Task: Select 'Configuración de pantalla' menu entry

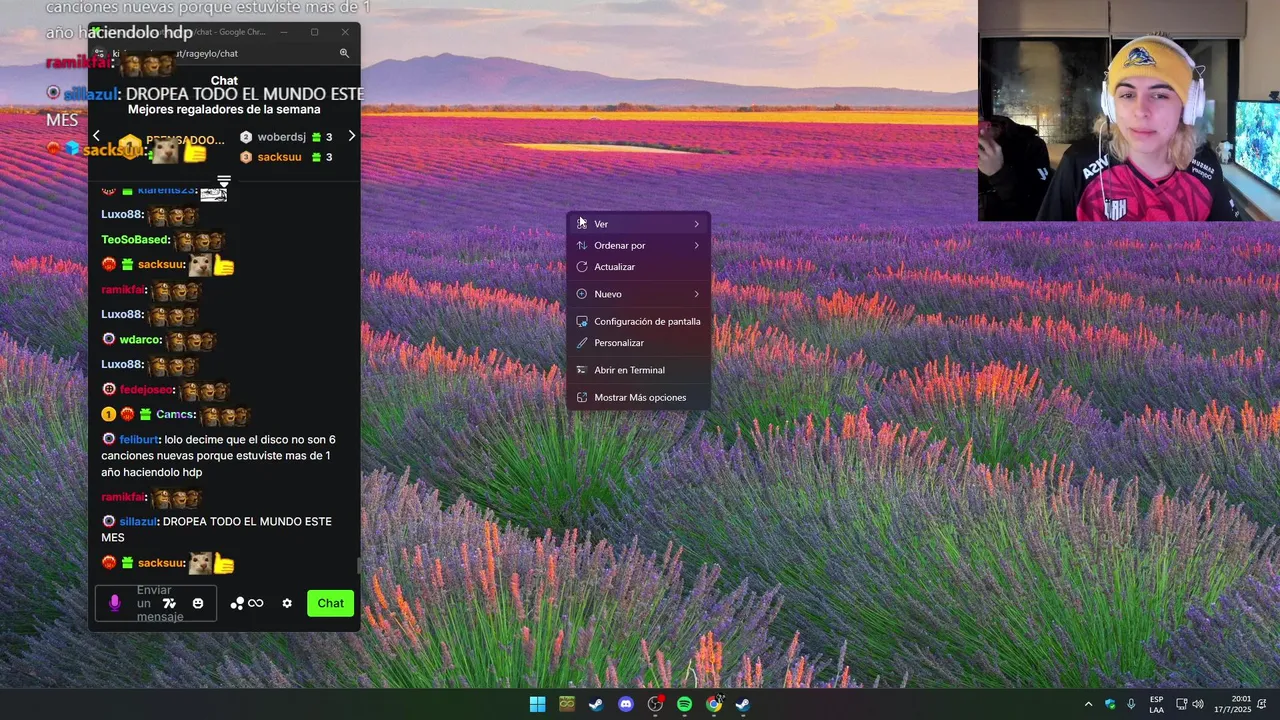Action: [x=638, y=321]
